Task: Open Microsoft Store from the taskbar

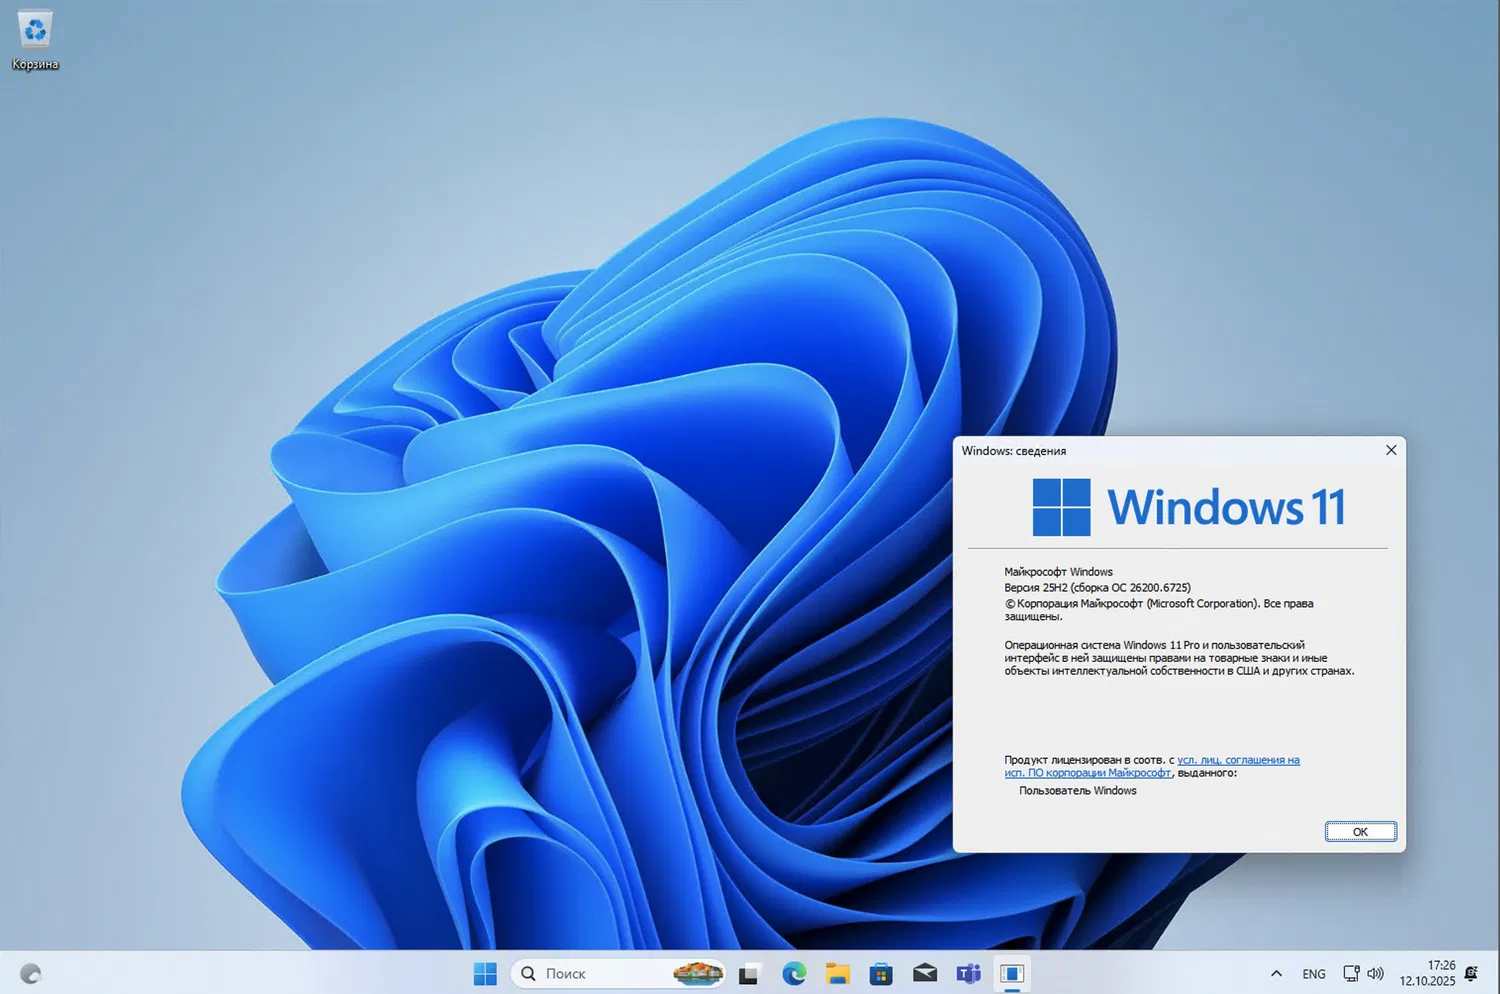Action: tap(881, 973)
